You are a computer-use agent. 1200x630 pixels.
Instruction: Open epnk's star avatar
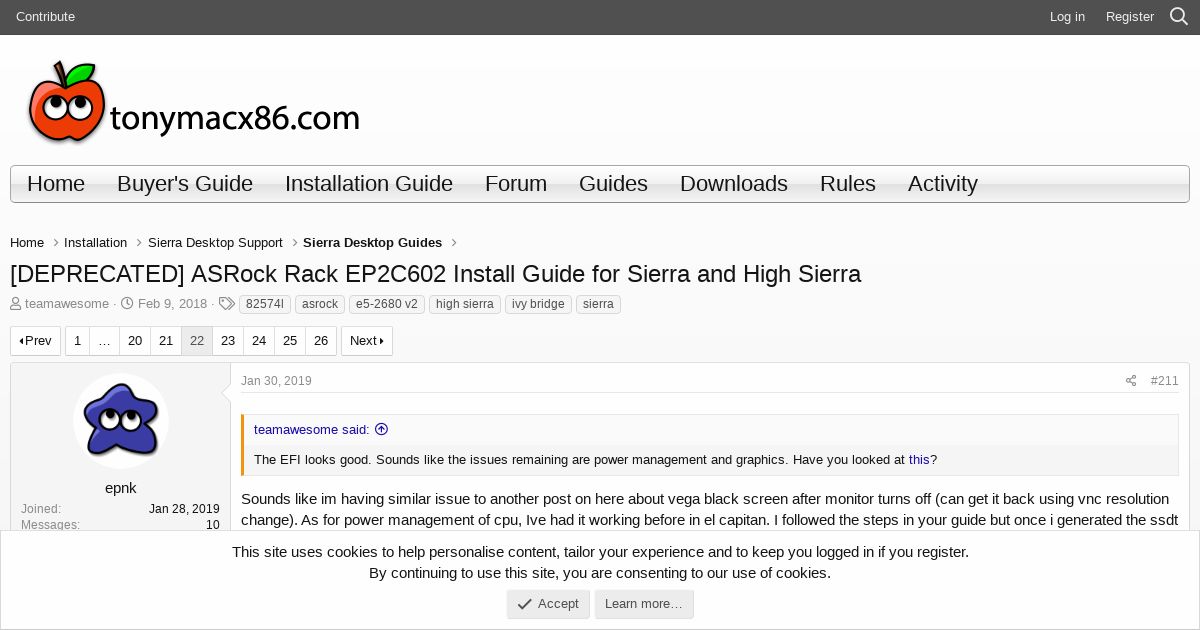pyautogui.click(x=121, y=421)
